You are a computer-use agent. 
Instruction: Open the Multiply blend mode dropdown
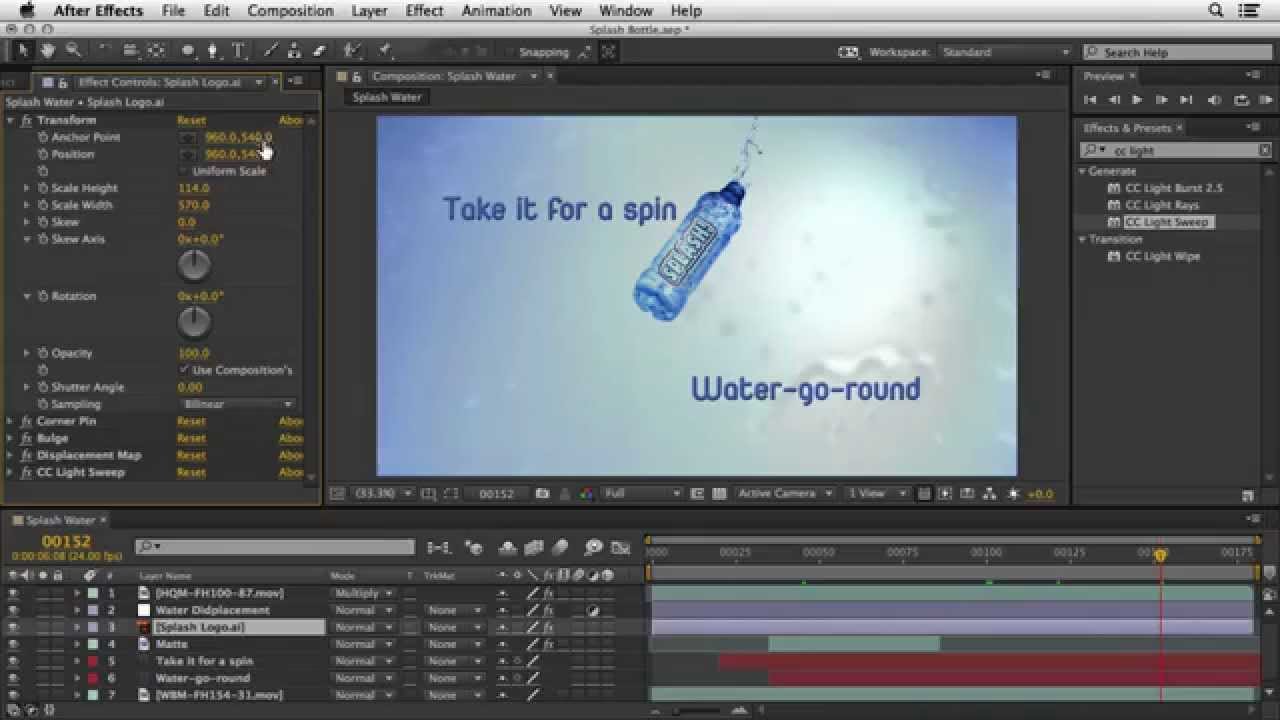(x=363, y=593)
